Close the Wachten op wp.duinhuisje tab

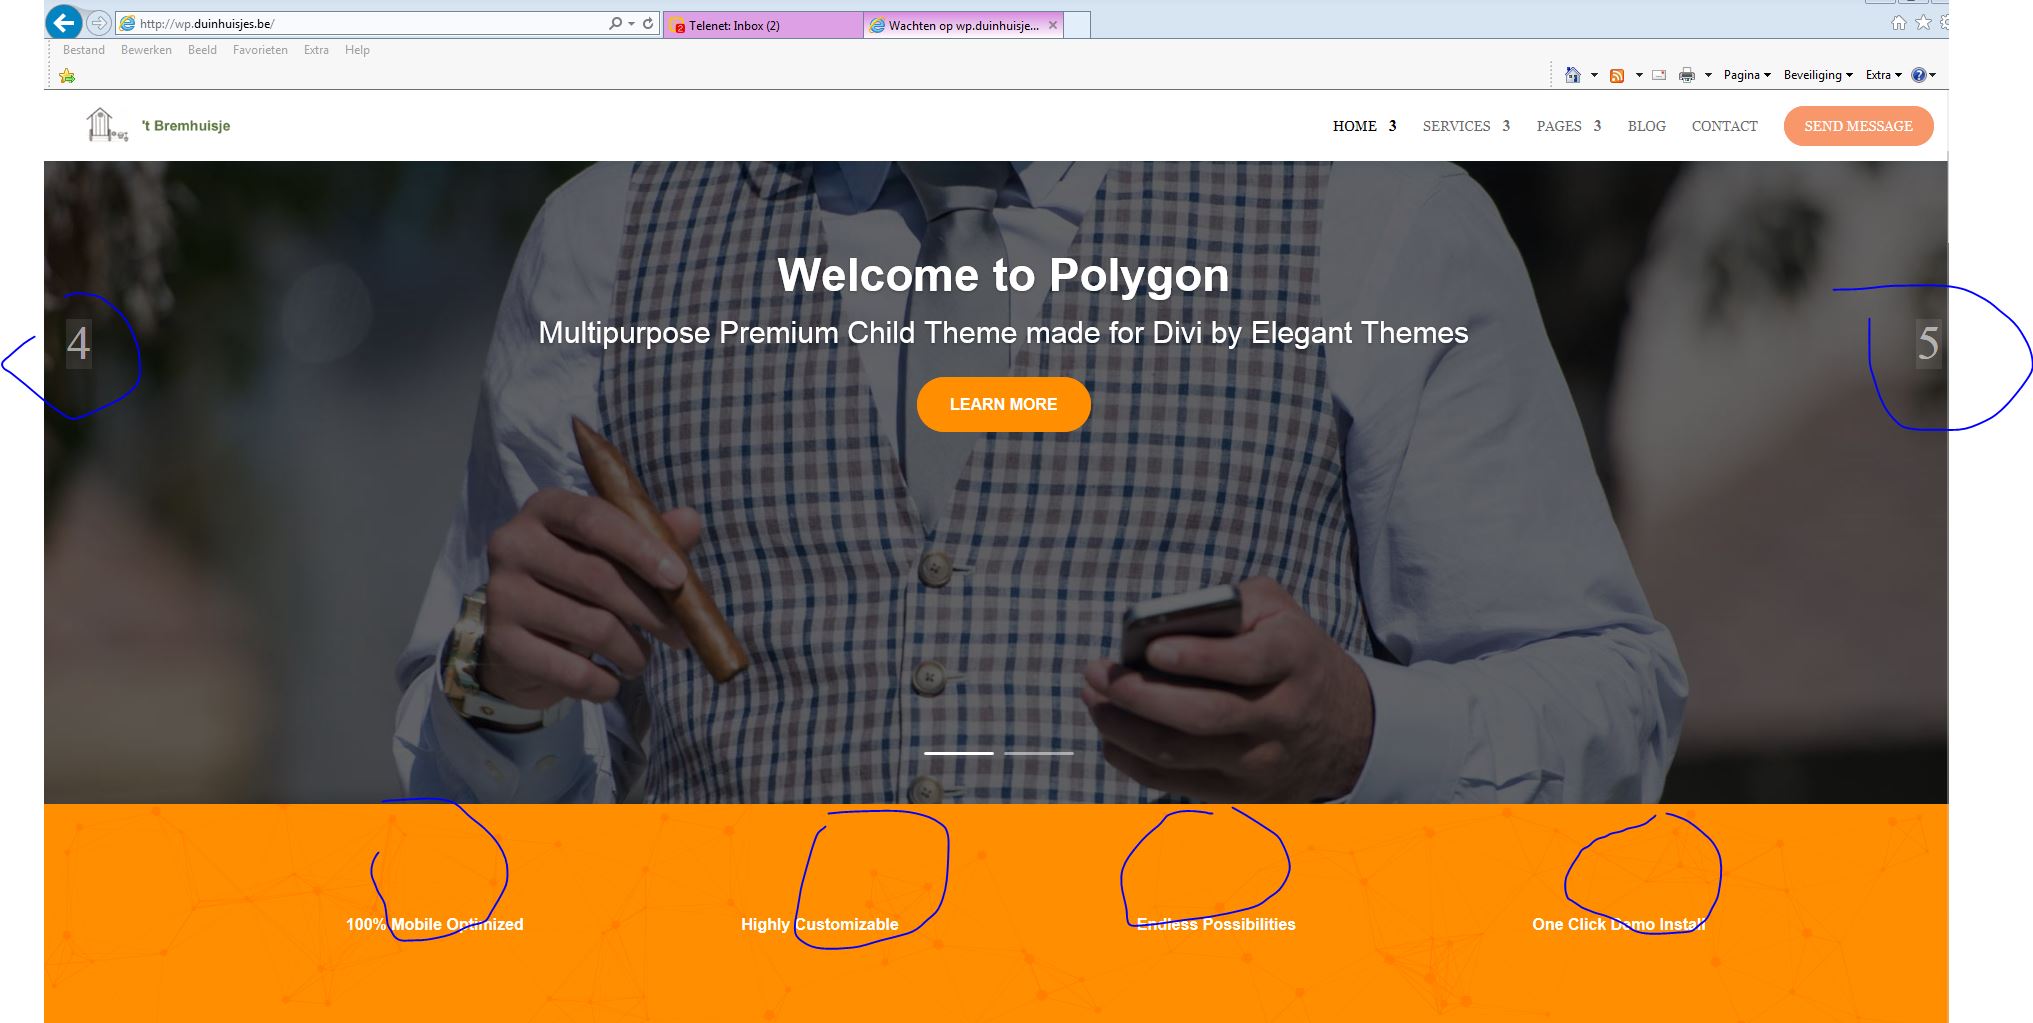tap(1053, 25)
